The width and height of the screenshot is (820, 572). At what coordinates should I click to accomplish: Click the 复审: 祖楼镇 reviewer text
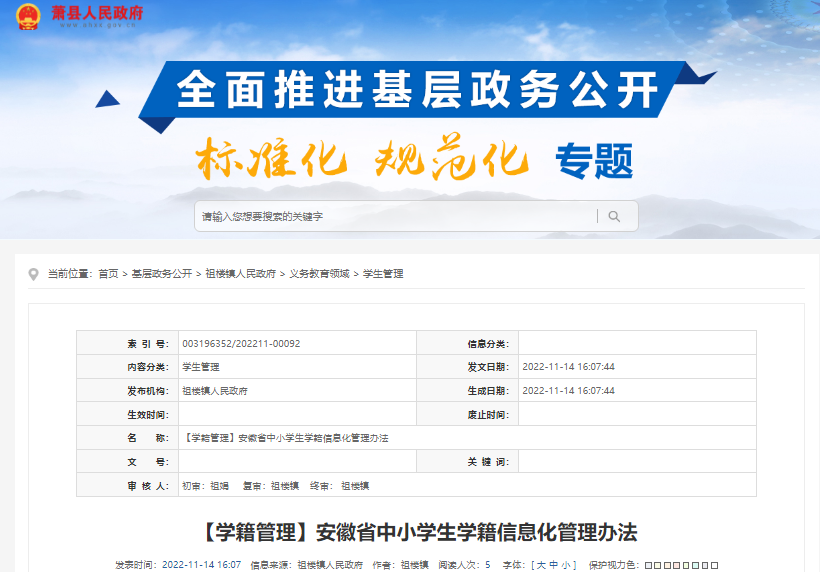pyautogui.click(x=271, y=486)
